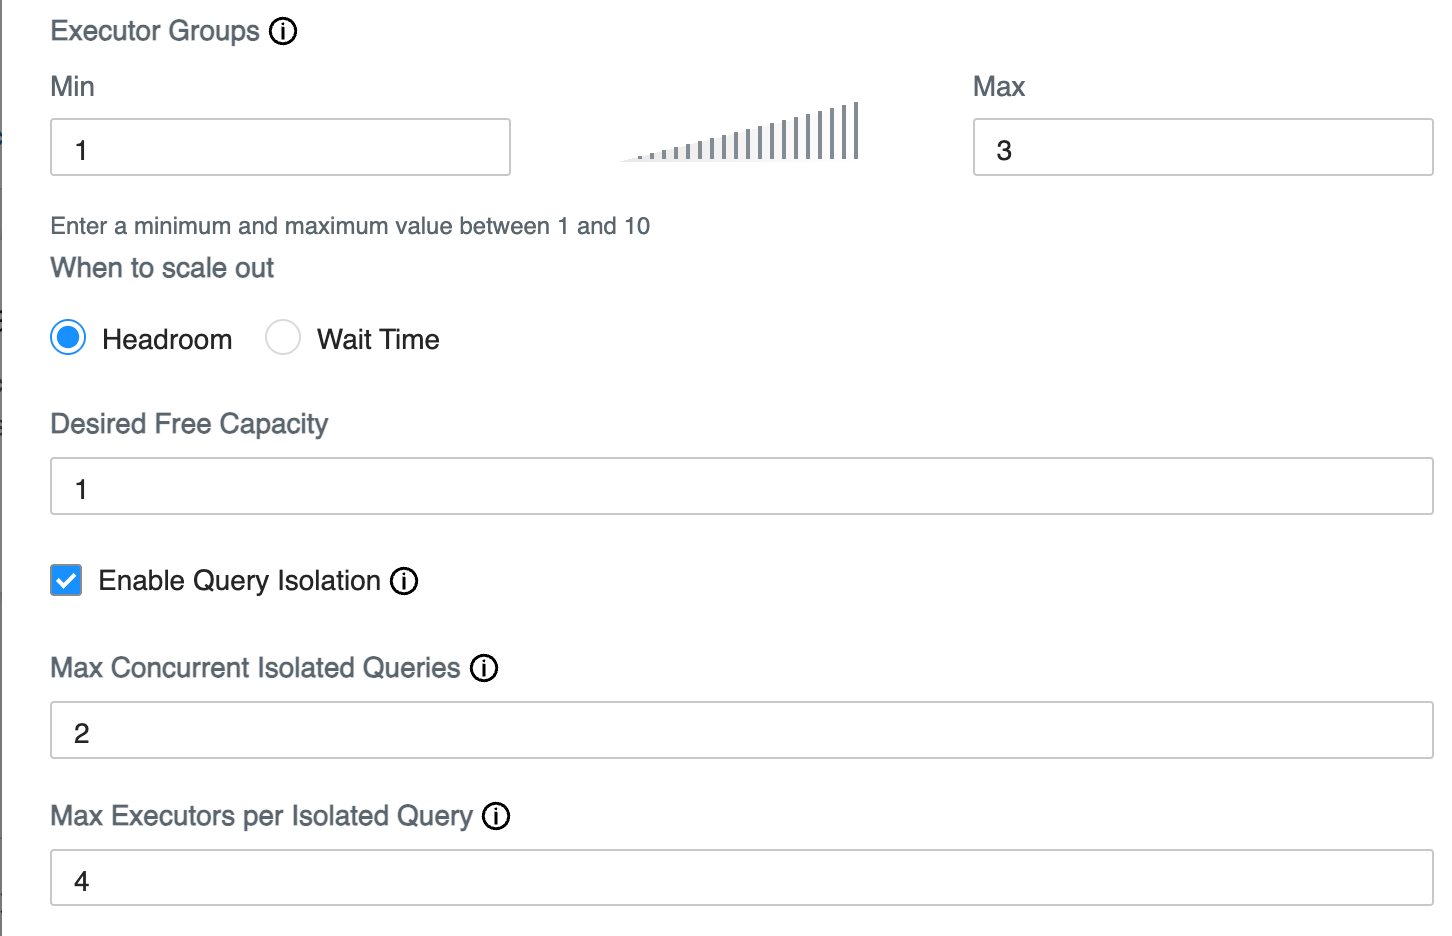This screenshot has width=1452, height=936.
Task: Uncheck the Enable Query Isolation checkbox
Action: coord(66,580)
